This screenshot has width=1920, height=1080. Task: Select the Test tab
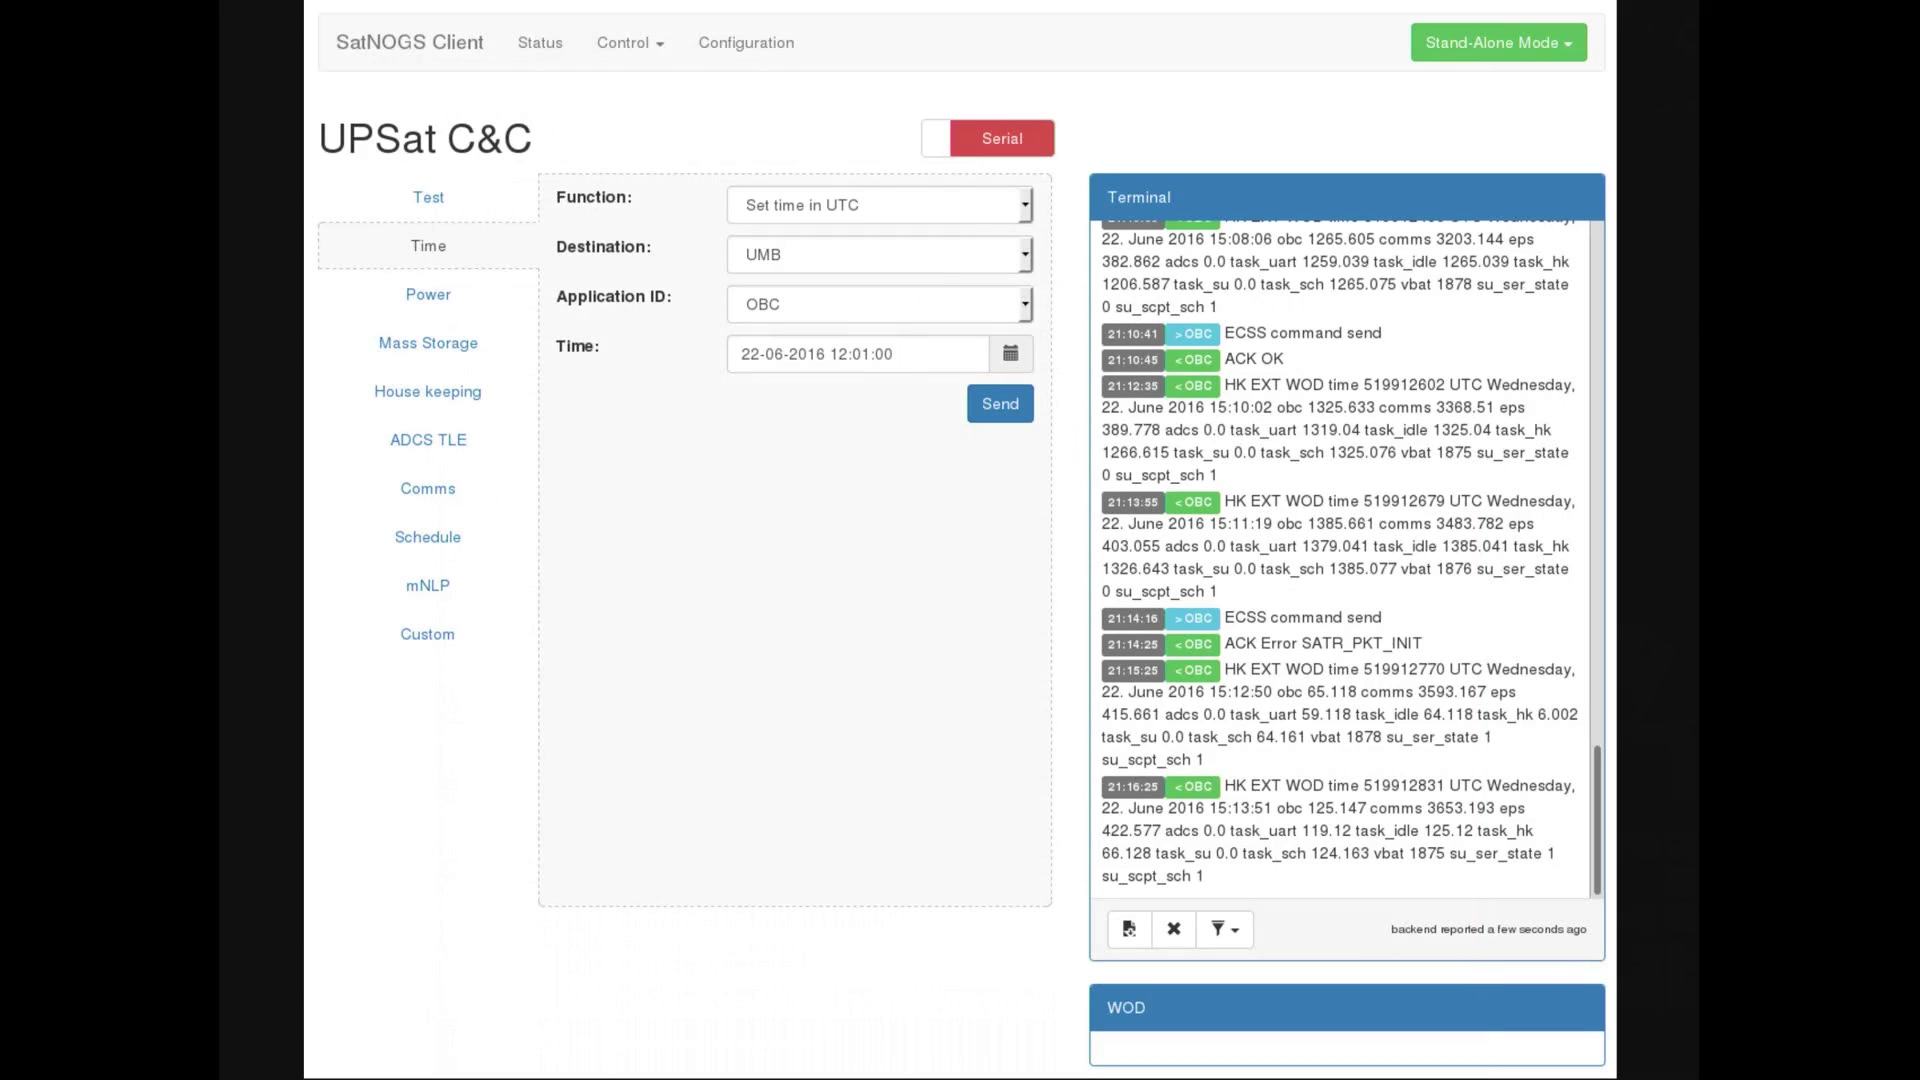click(428, 198)
